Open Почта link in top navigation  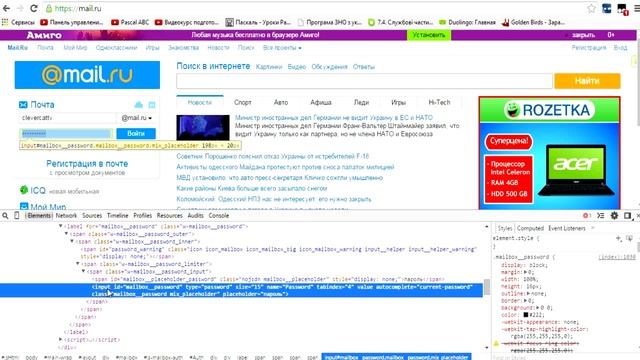pos(45,48)
